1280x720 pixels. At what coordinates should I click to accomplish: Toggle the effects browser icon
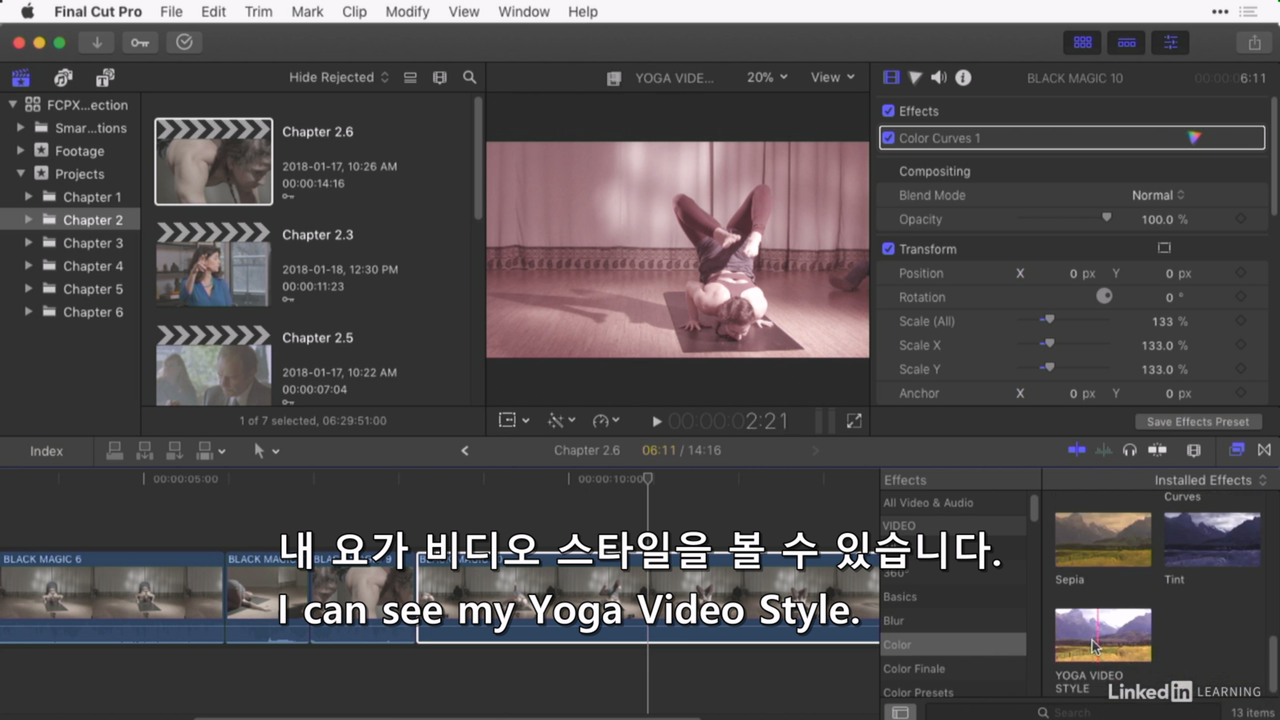pos(1236,450)
